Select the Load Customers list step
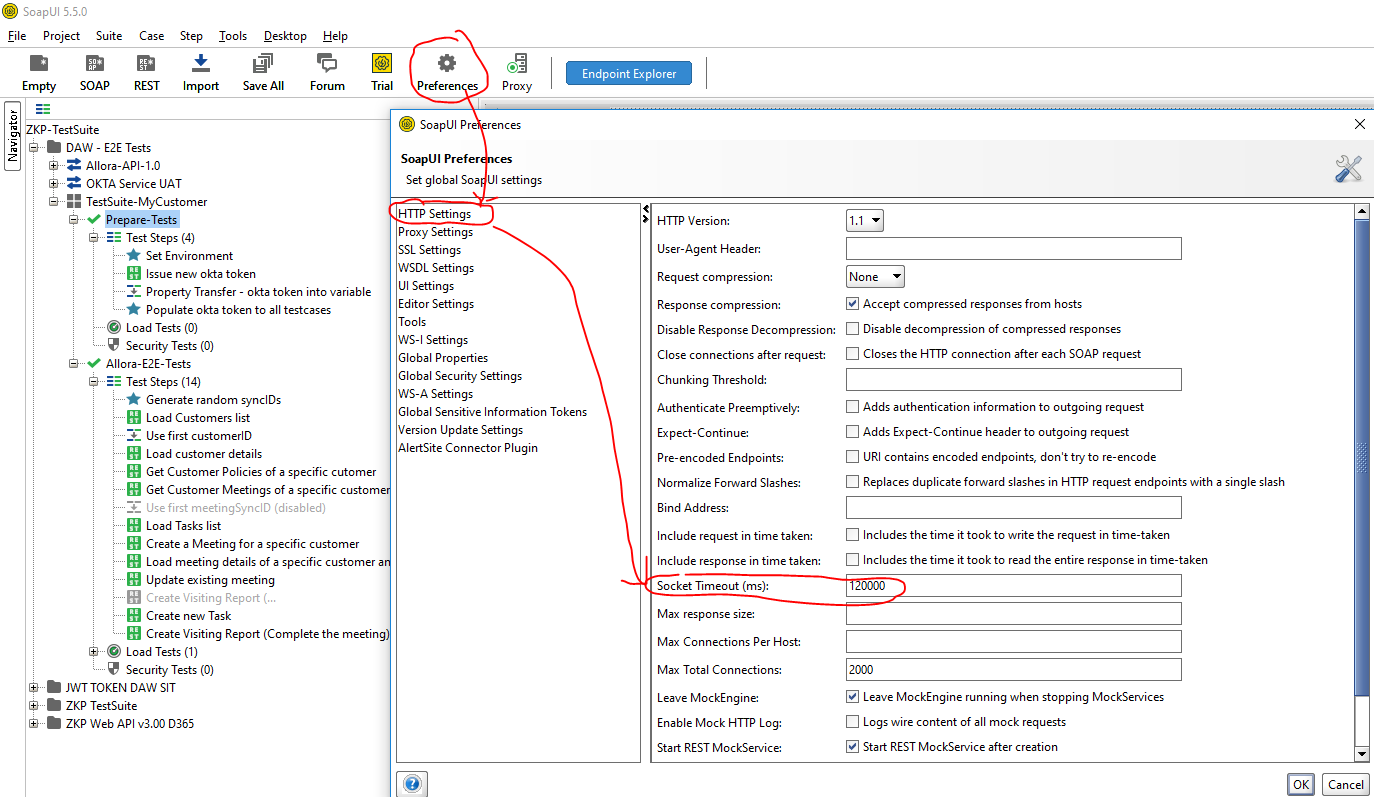 [198, 418]
